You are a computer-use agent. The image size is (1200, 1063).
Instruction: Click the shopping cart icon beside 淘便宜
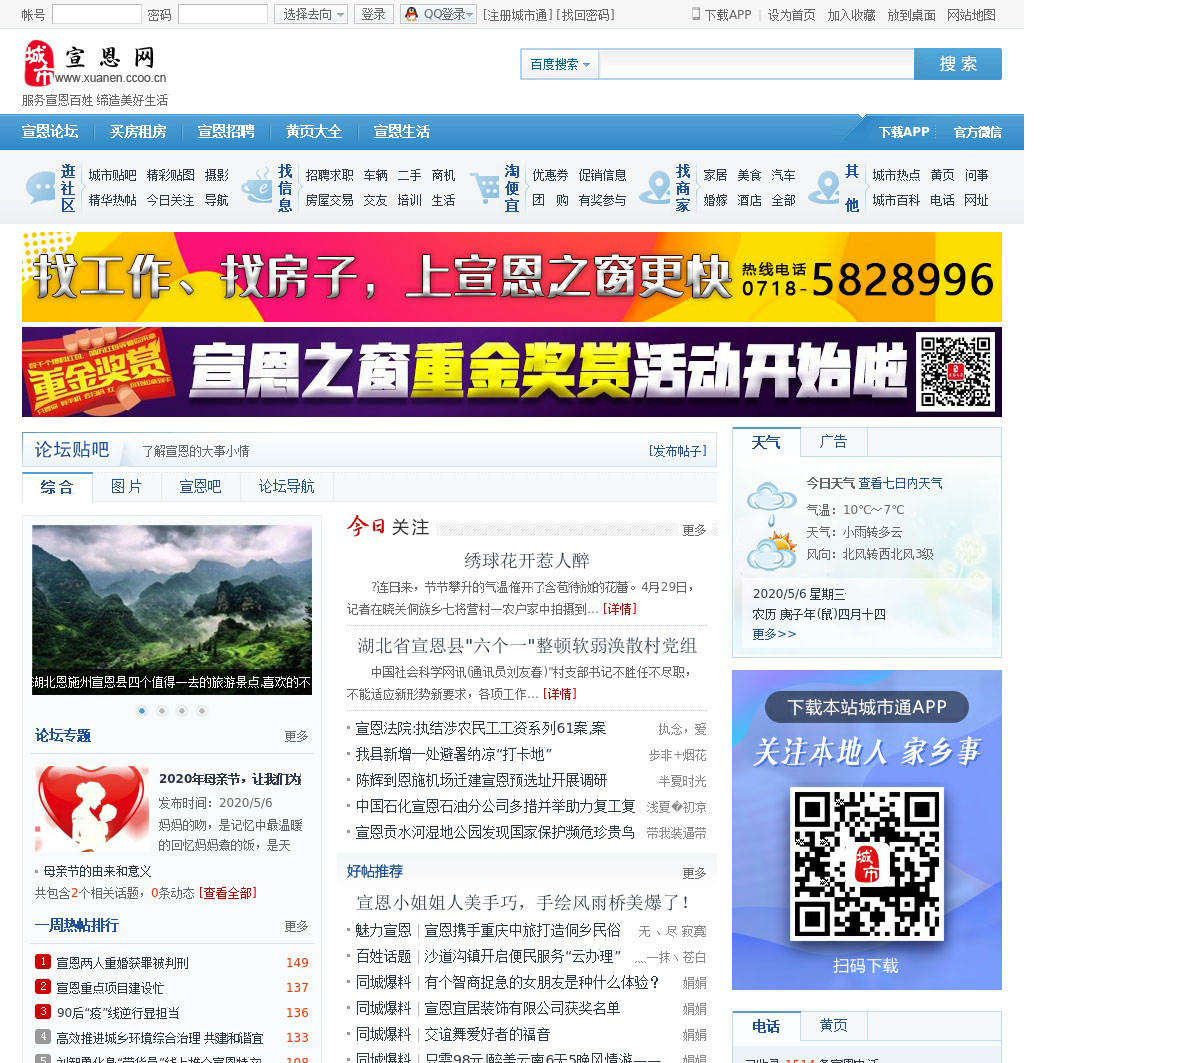485,188
